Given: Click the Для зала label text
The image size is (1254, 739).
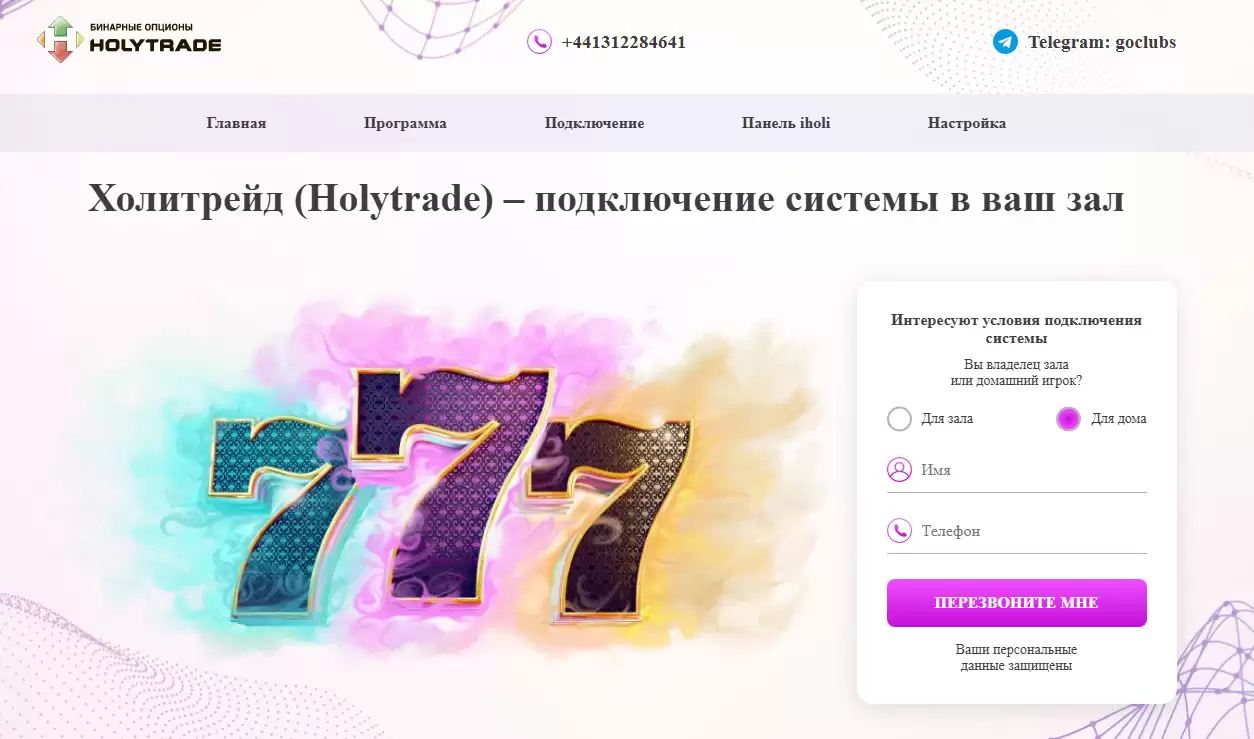Looking at the screenshot, I should [x=947, y=419].
